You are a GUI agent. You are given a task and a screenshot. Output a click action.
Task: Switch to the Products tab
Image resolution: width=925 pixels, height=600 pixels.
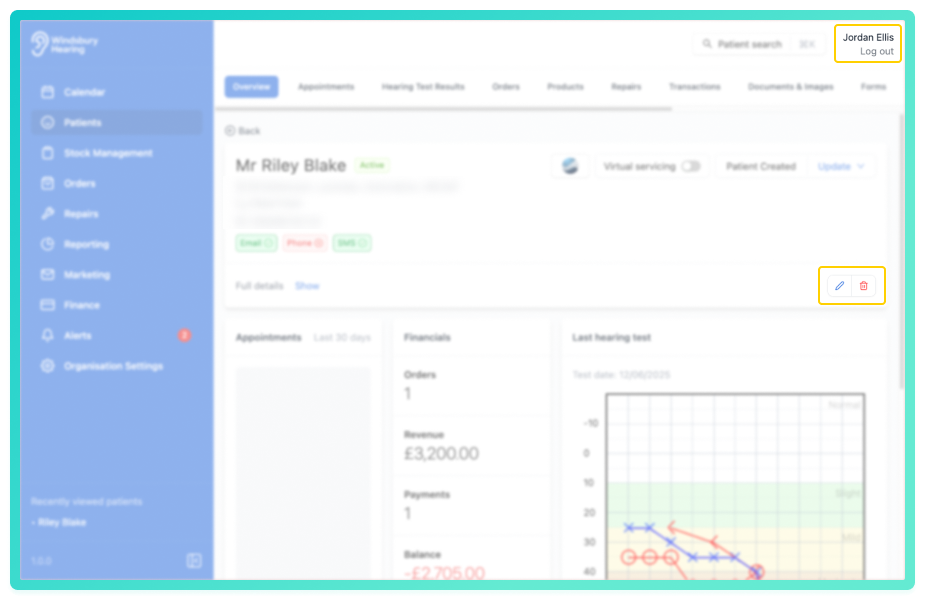[565, 87]
